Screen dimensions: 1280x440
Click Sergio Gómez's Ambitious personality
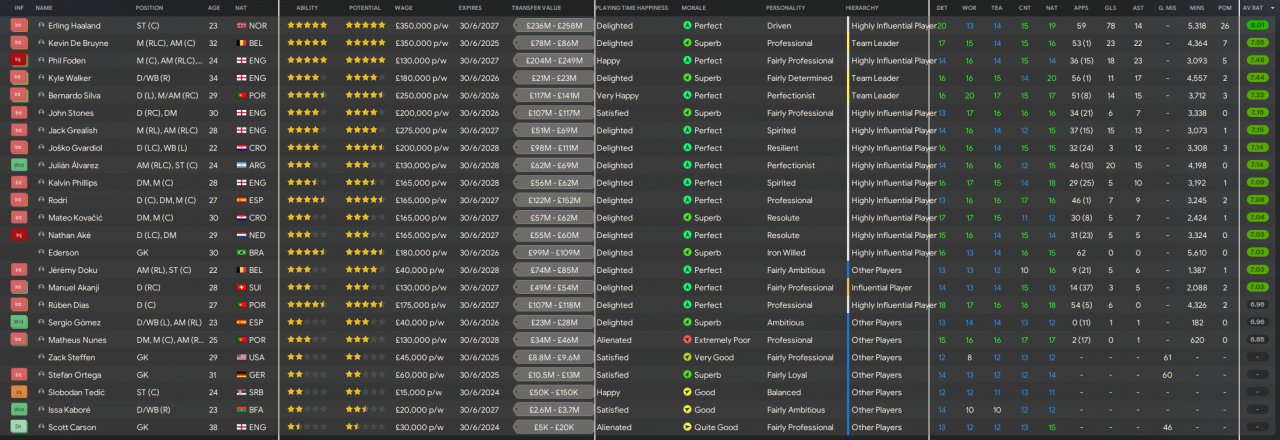tap(785, 322)
